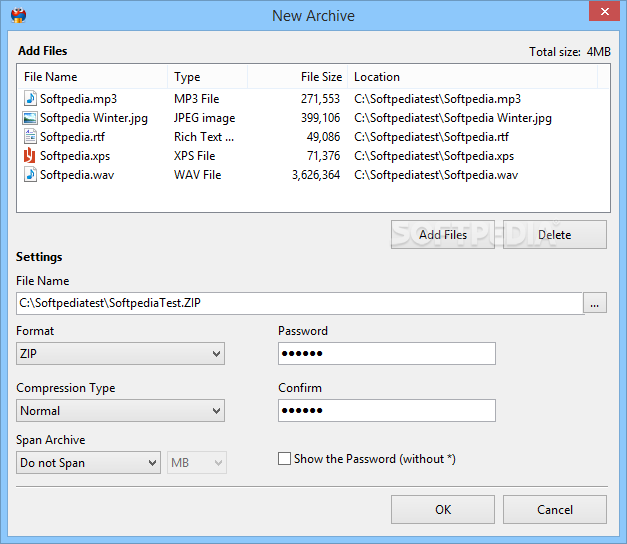
Task: Click the Softpedia.mp3 music file icon
Action: click(x=30, y=98)
